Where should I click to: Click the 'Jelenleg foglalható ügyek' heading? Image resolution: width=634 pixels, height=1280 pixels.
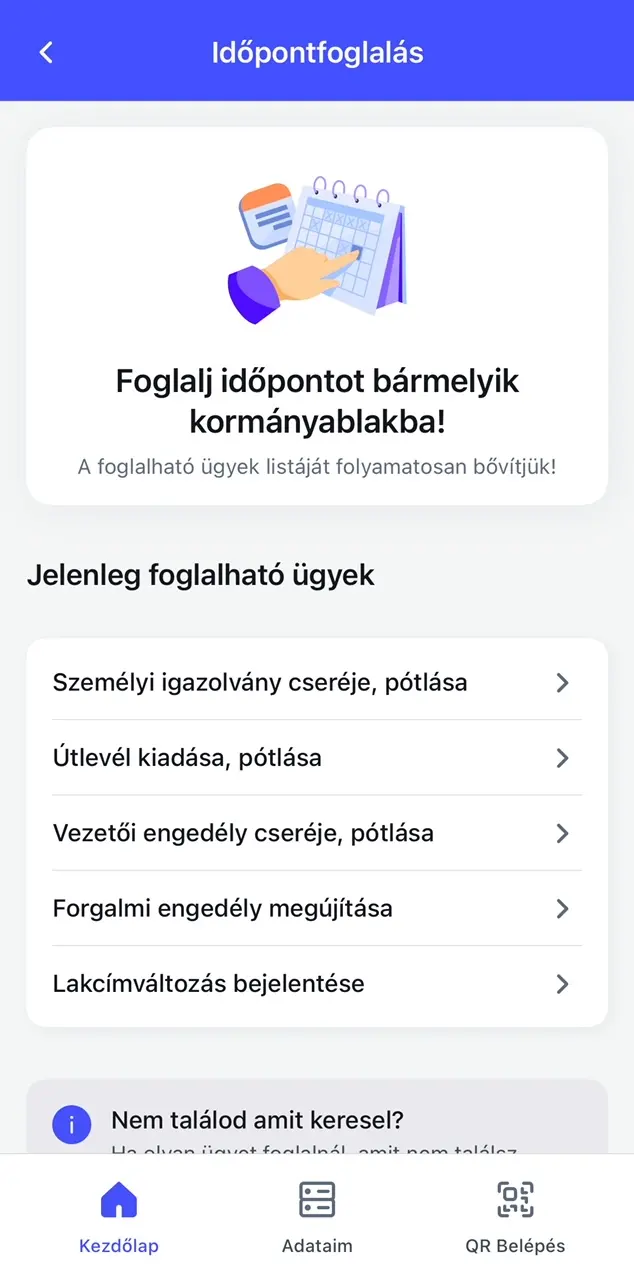(200, 575)
